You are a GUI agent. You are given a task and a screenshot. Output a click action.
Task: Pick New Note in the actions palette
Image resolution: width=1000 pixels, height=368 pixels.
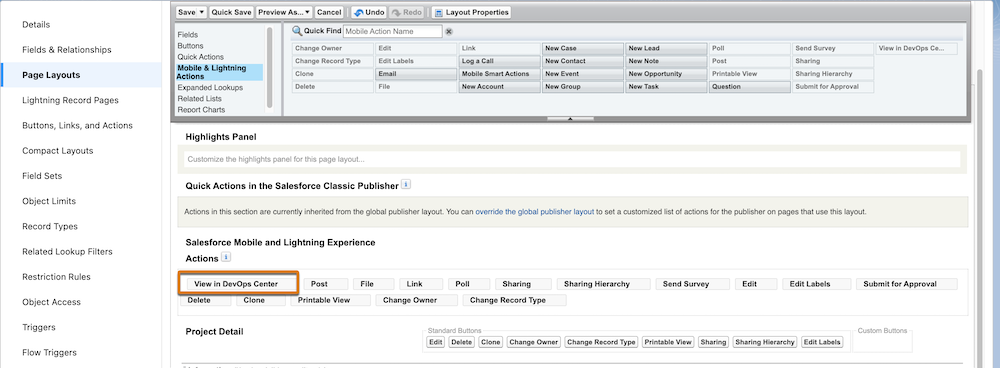tap(666, 61)
